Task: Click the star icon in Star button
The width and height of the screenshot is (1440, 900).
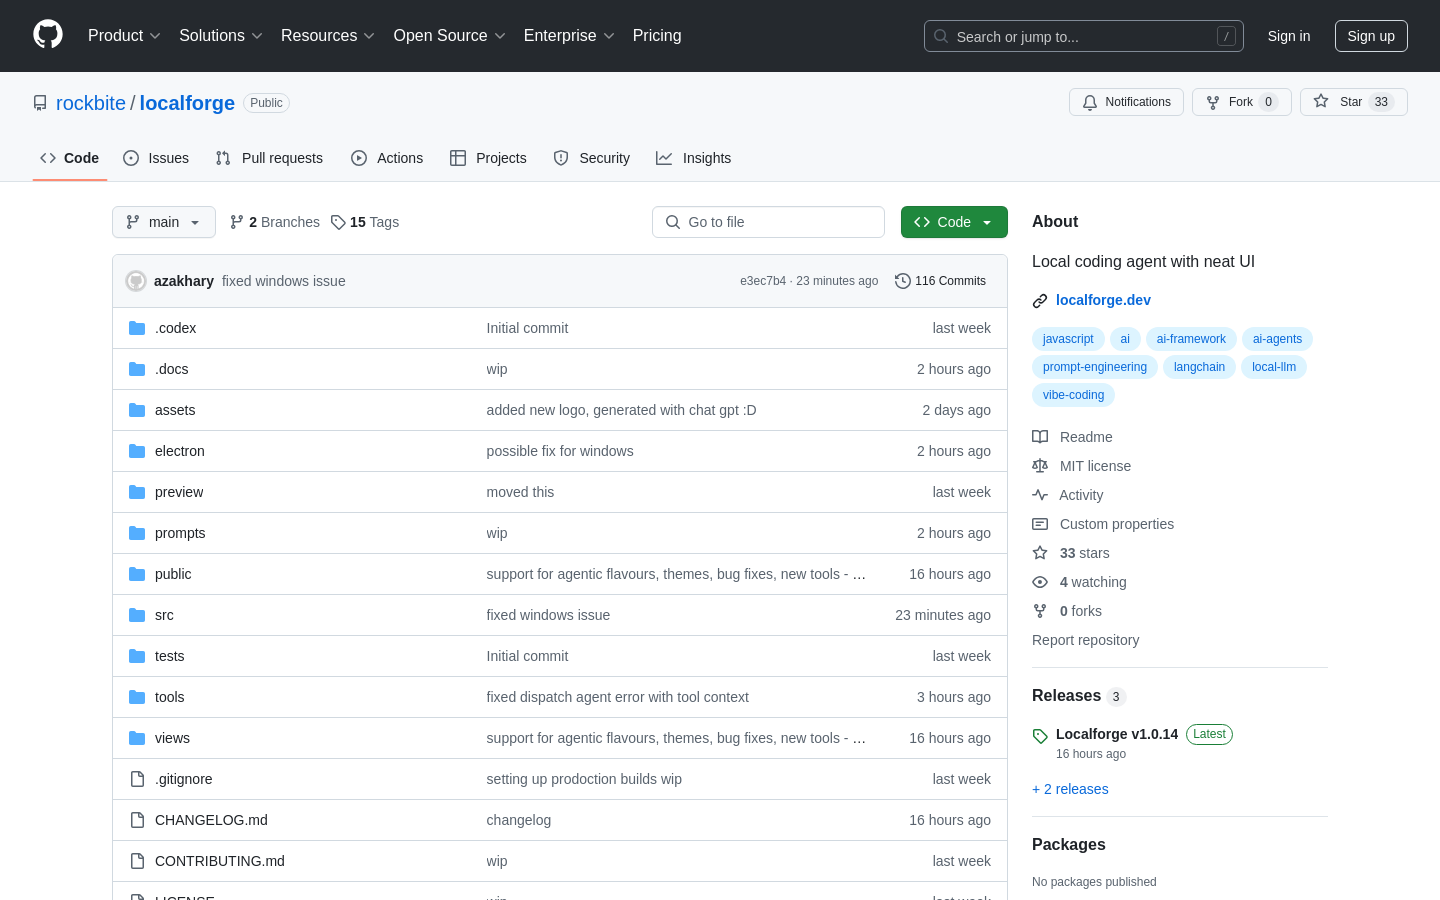Action: coord(1321,101)
